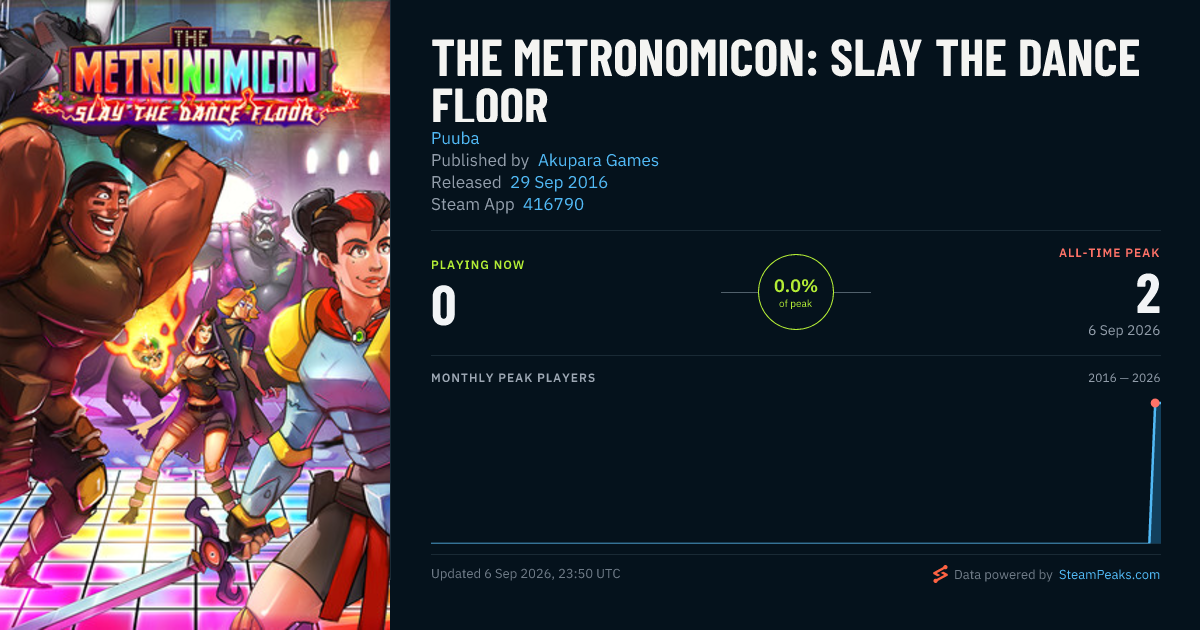
Task: Click the 6 Sep 2026 peak date
Action: 1124,330
